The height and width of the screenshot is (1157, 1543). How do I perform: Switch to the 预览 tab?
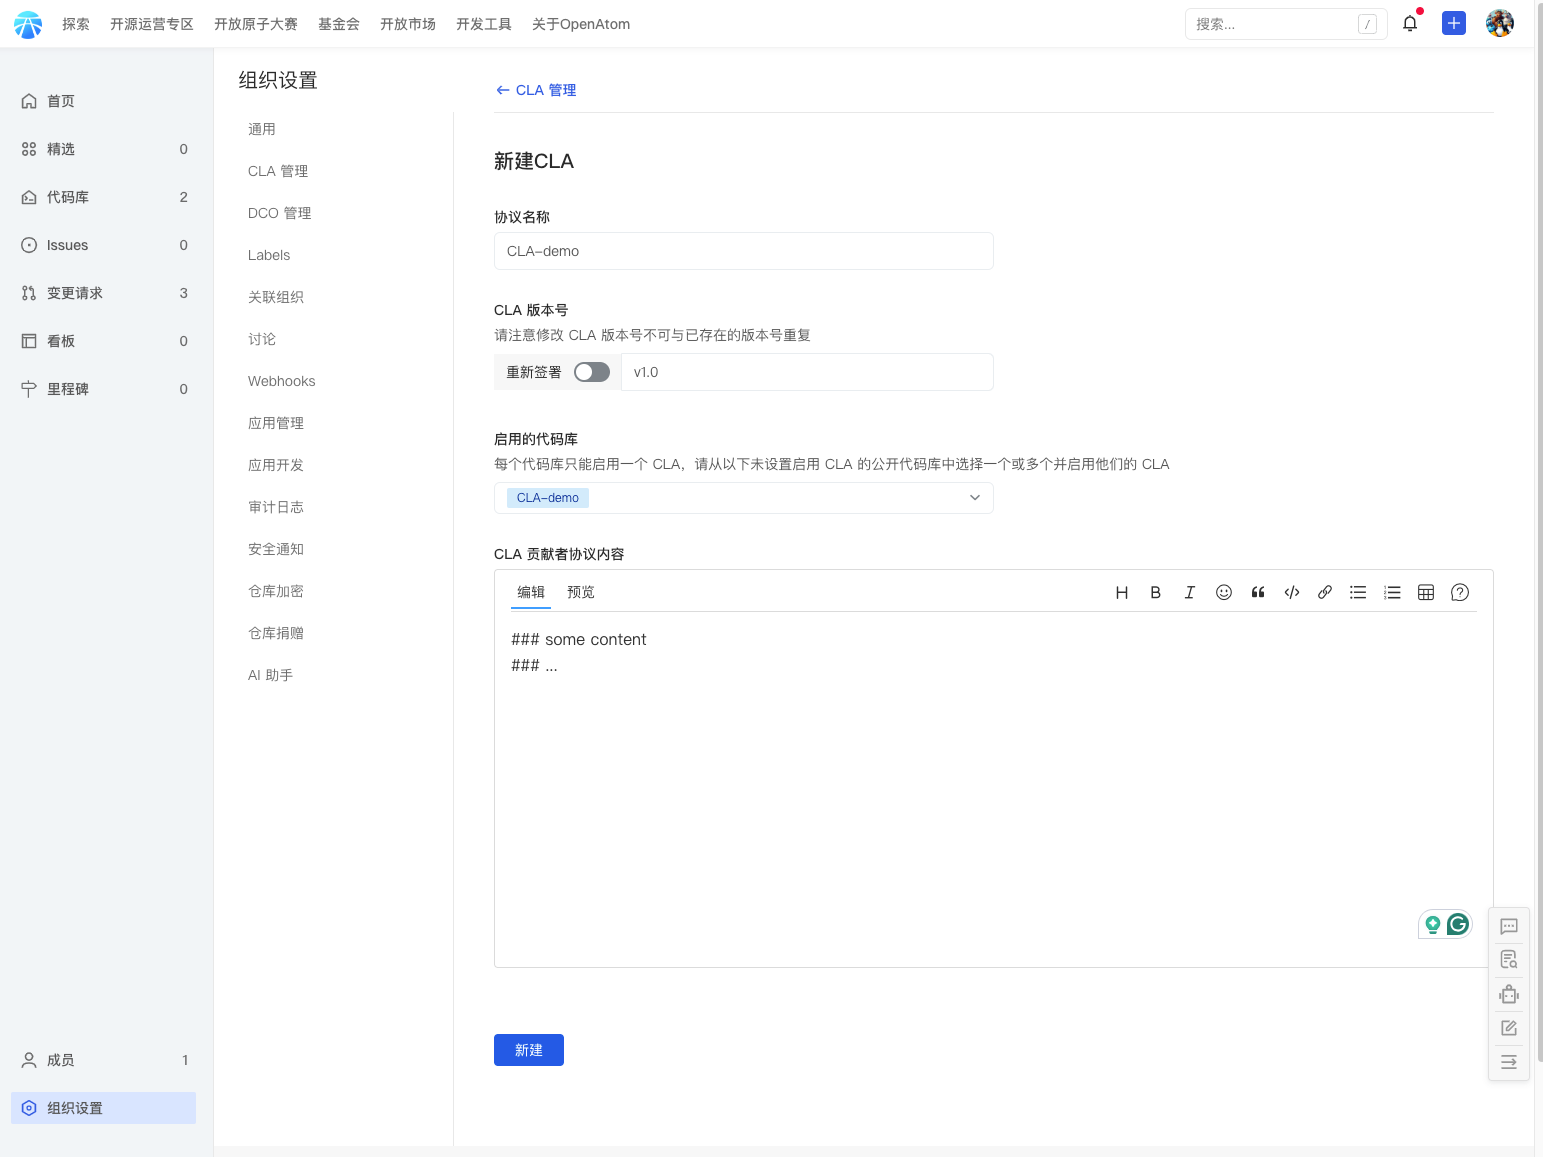[580, 592]
